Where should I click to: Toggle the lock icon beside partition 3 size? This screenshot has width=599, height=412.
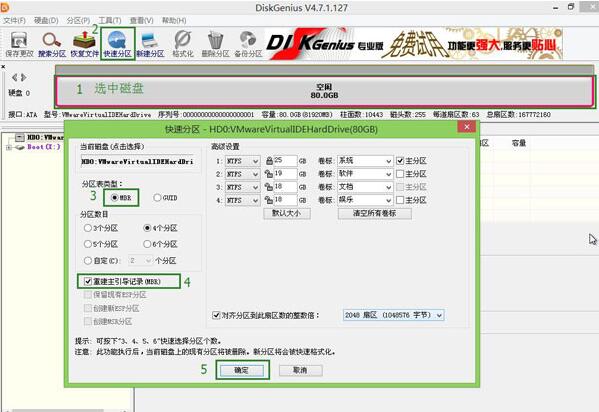[x=269, y=187]
